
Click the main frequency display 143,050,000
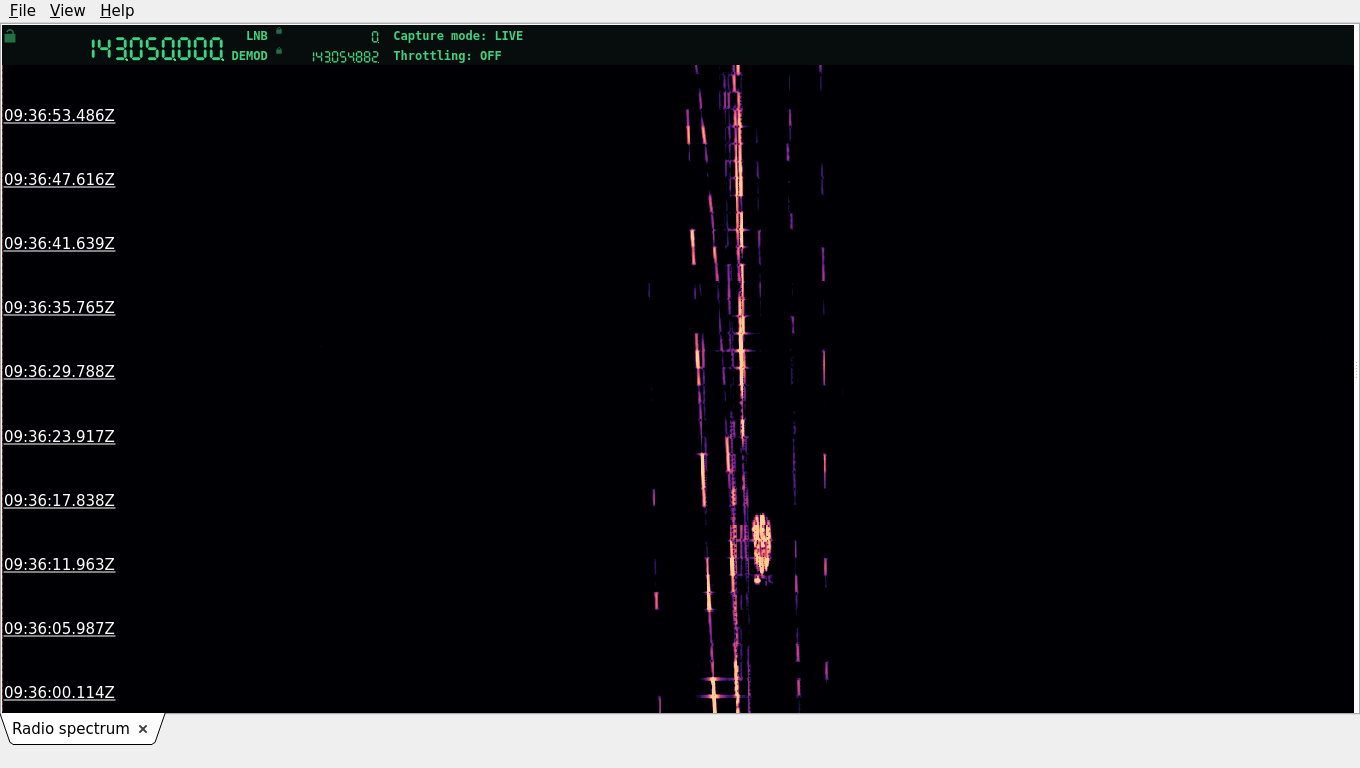click(157, 49)
